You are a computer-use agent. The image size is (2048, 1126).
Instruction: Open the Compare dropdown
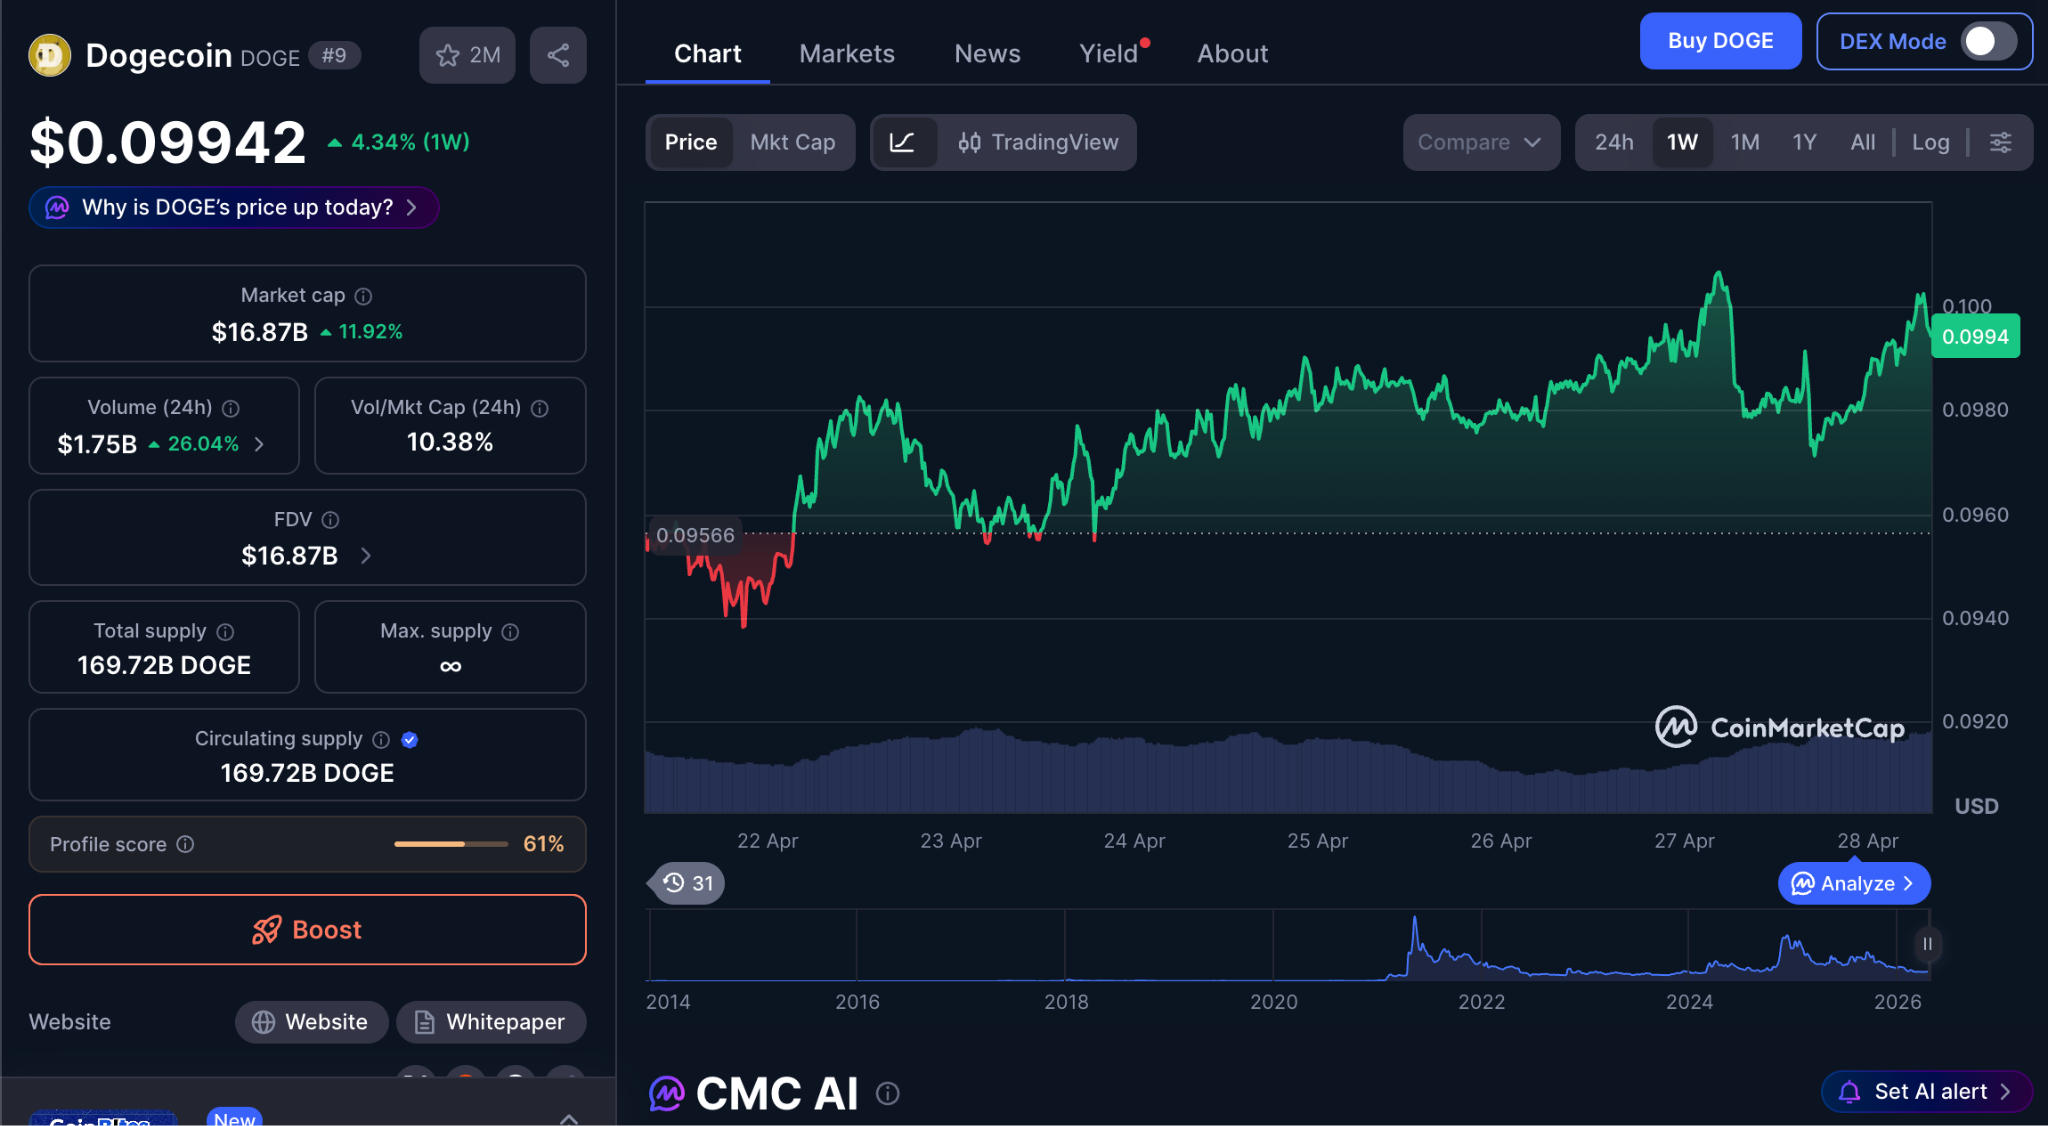click(1480, 142)
